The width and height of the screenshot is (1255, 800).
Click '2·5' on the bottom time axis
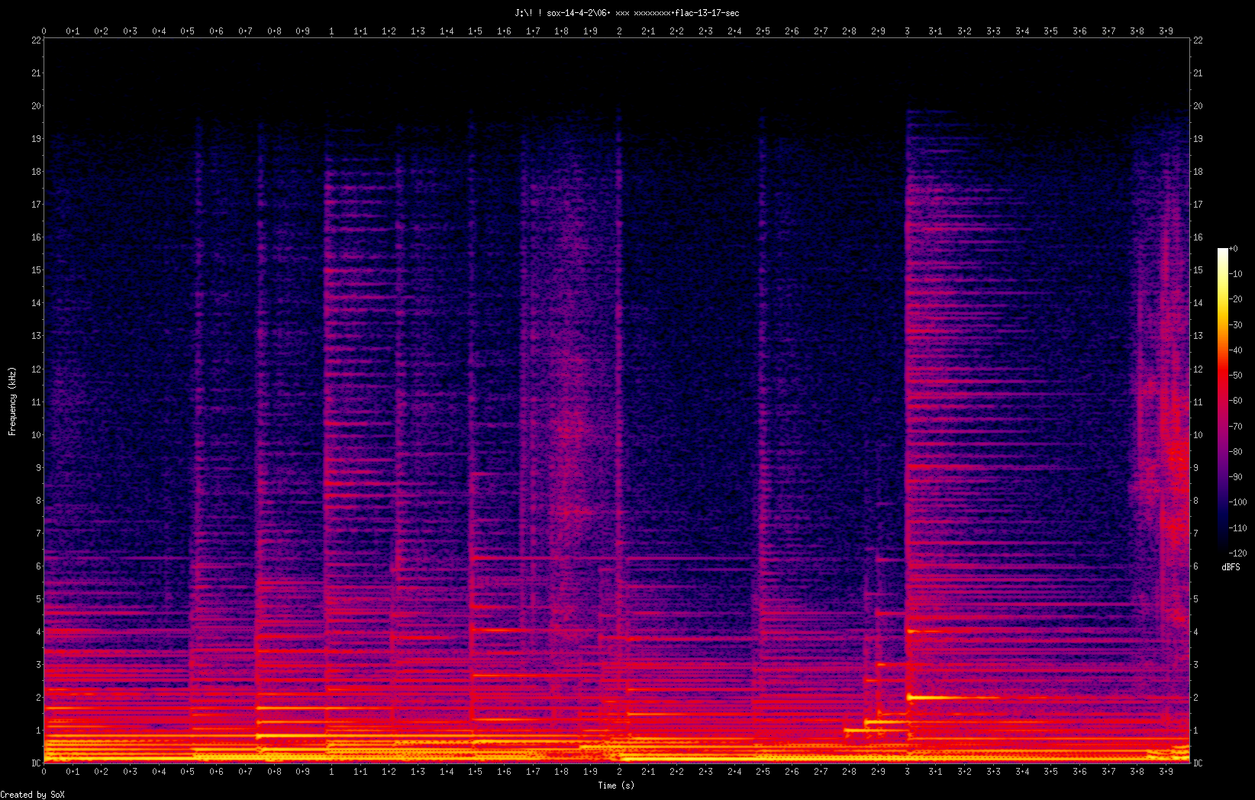[763, 773]
